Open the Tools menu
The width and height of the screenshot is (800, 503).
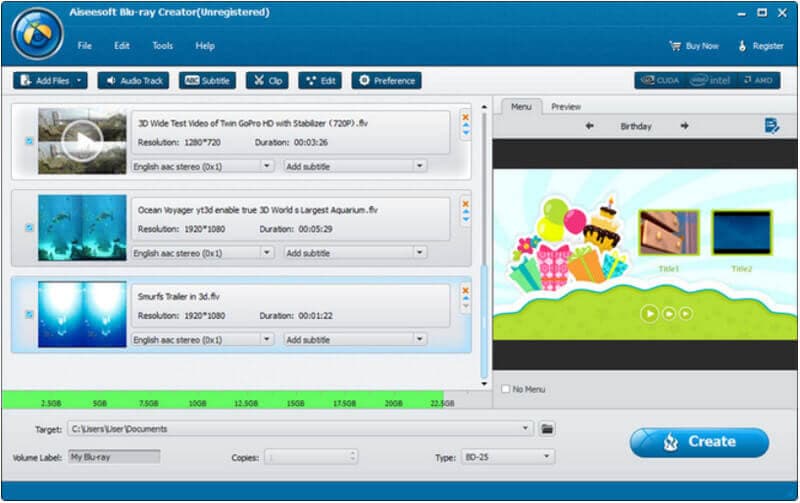coord(162,45)
